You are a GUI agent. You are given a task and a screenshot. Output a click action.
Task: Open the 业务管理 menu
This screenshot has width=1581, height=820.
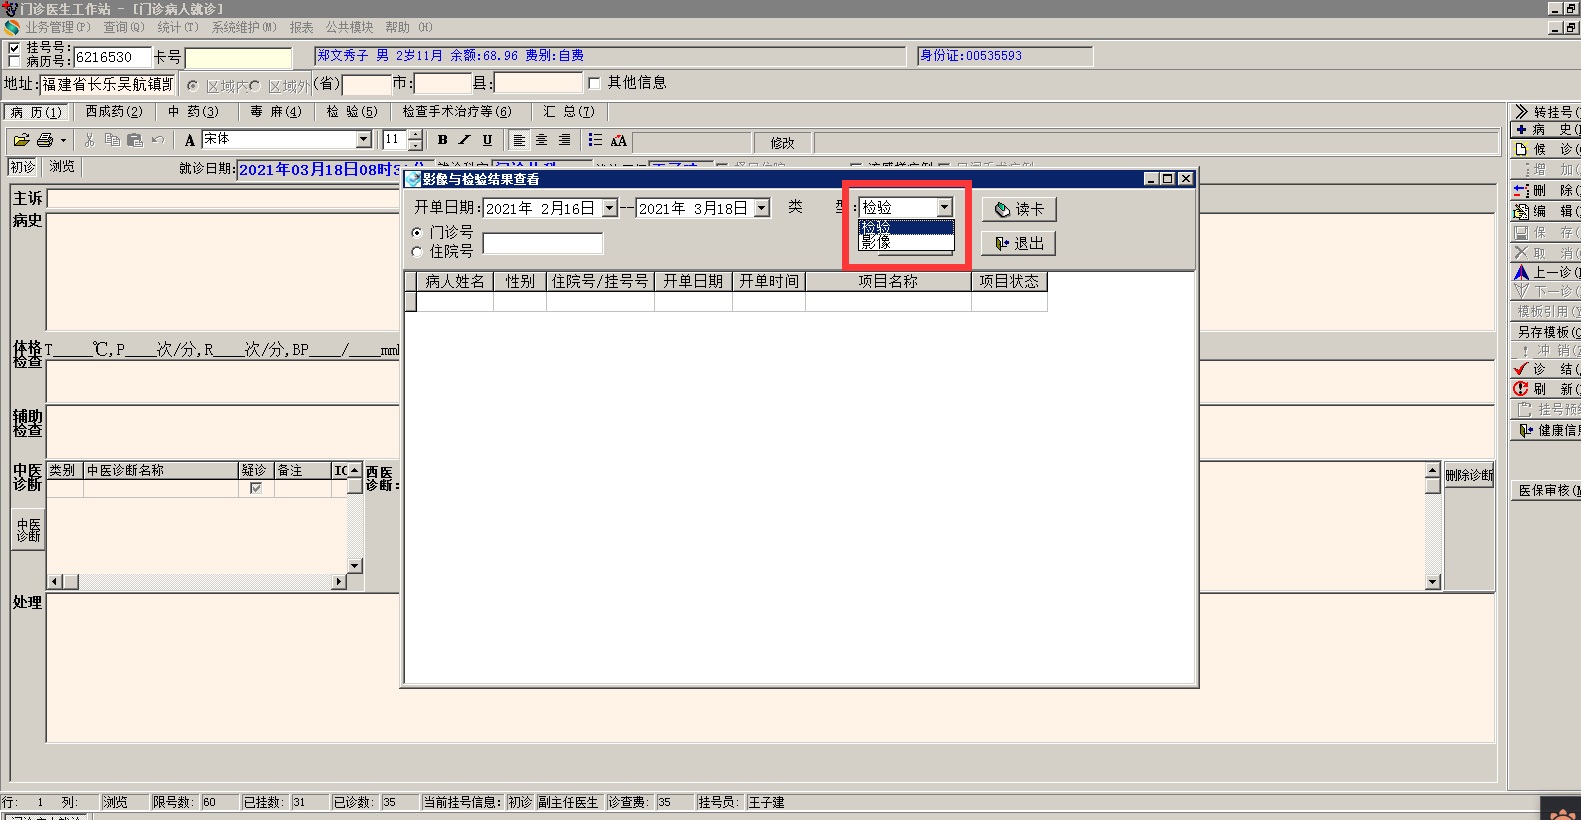58,27
